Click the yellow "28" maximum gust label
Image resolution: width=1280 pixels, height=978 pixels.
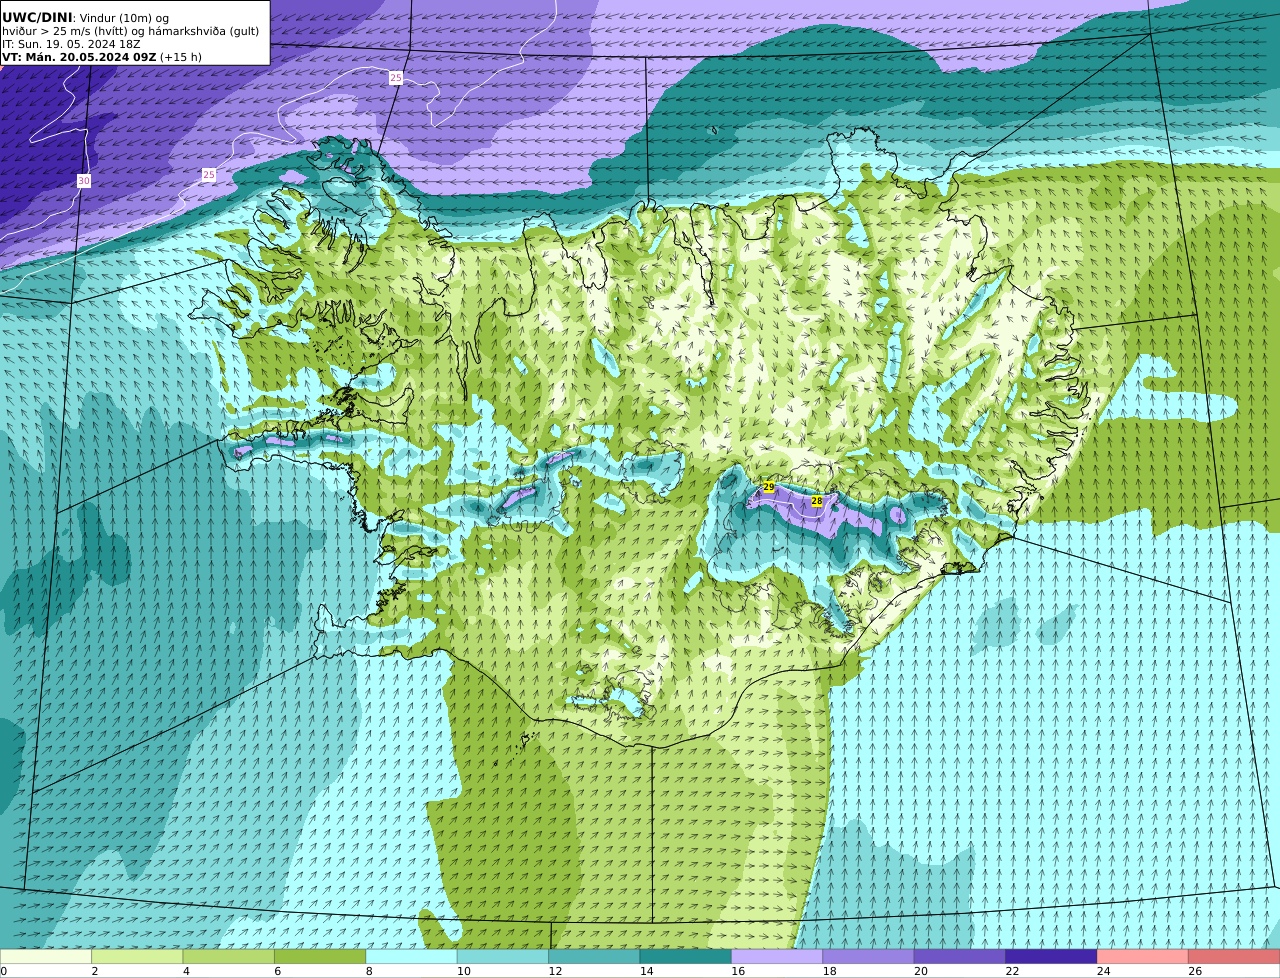click(x=817, y=501)
